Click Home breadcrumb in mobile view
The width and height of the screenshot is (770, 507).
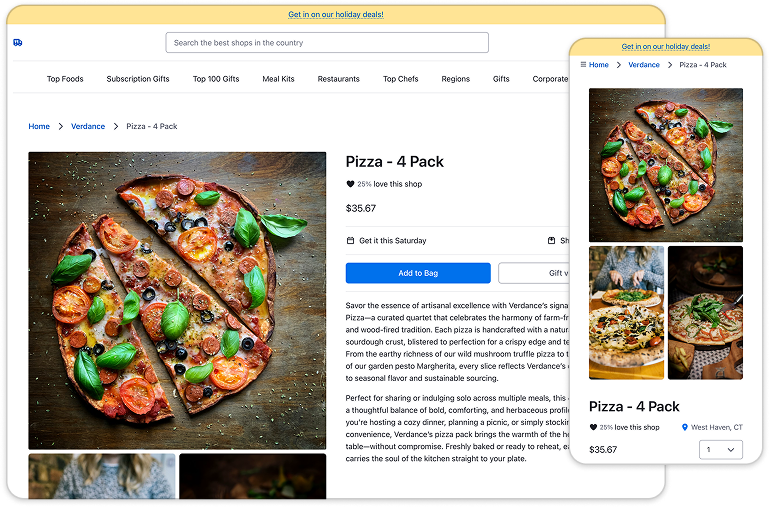pyautogui.click(x=599, y=65)
